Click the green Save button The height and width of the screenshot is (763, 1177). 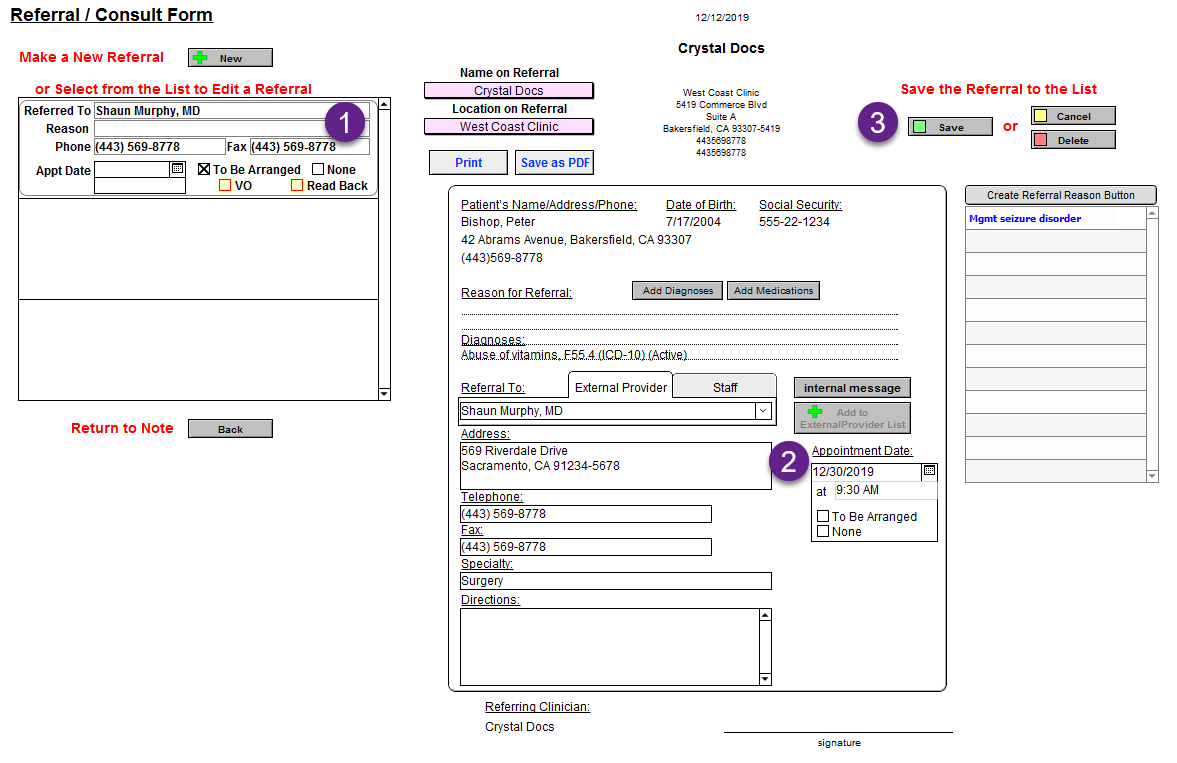(949, 127)
